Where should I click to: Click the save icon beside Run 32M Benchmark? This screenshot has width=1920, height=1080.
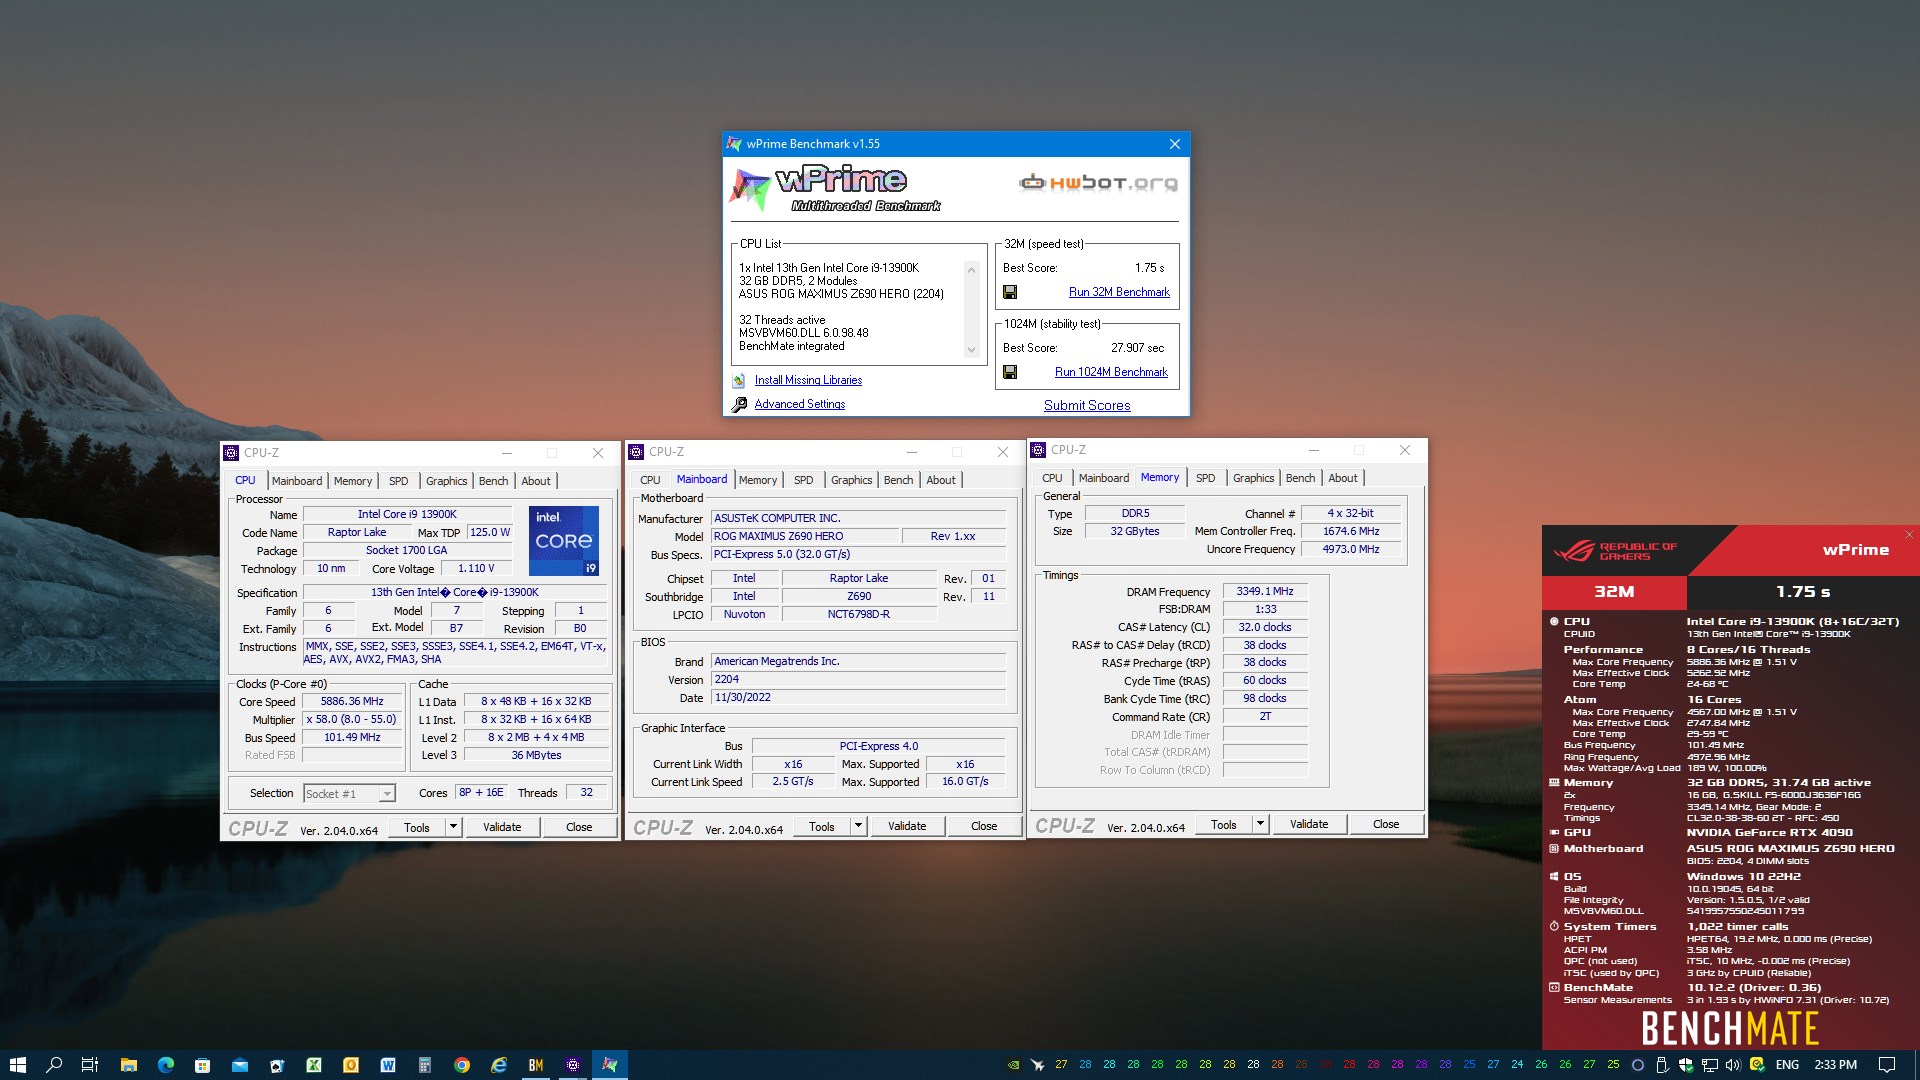(1010, 292)
